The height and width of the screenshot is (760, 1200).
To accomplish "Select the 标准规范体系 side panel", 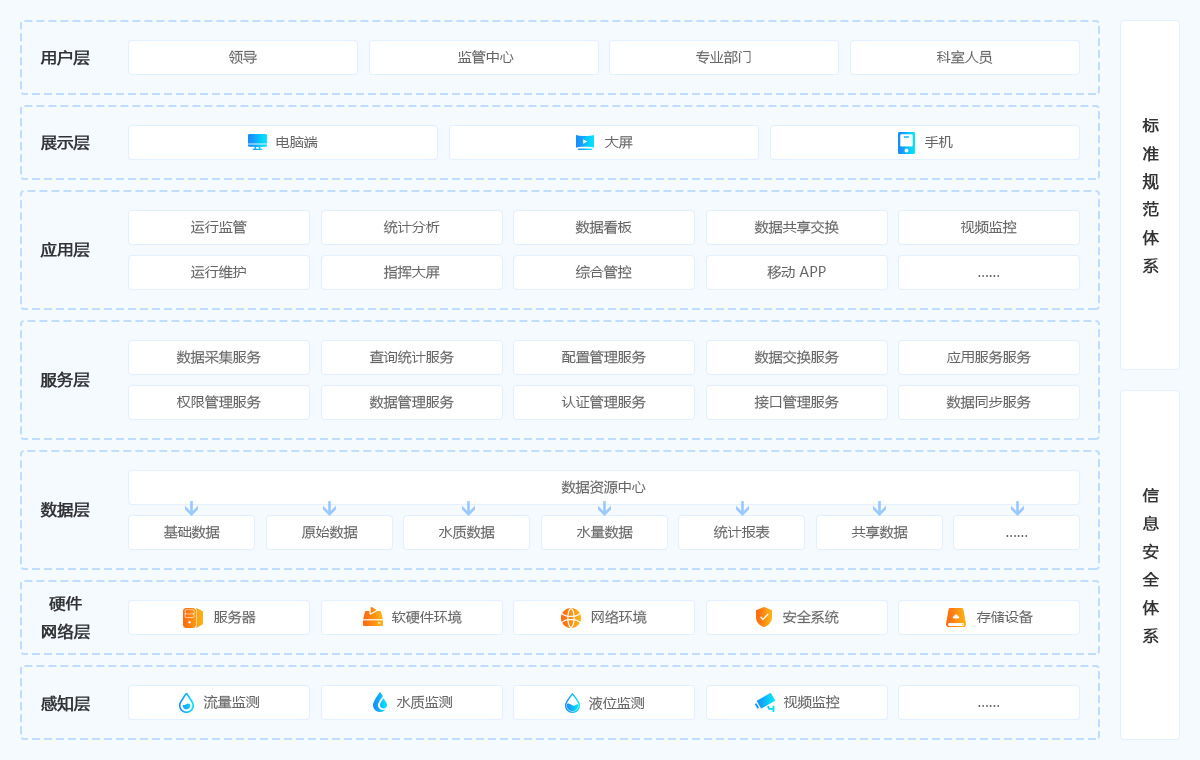I will (x=1150, y=195).
